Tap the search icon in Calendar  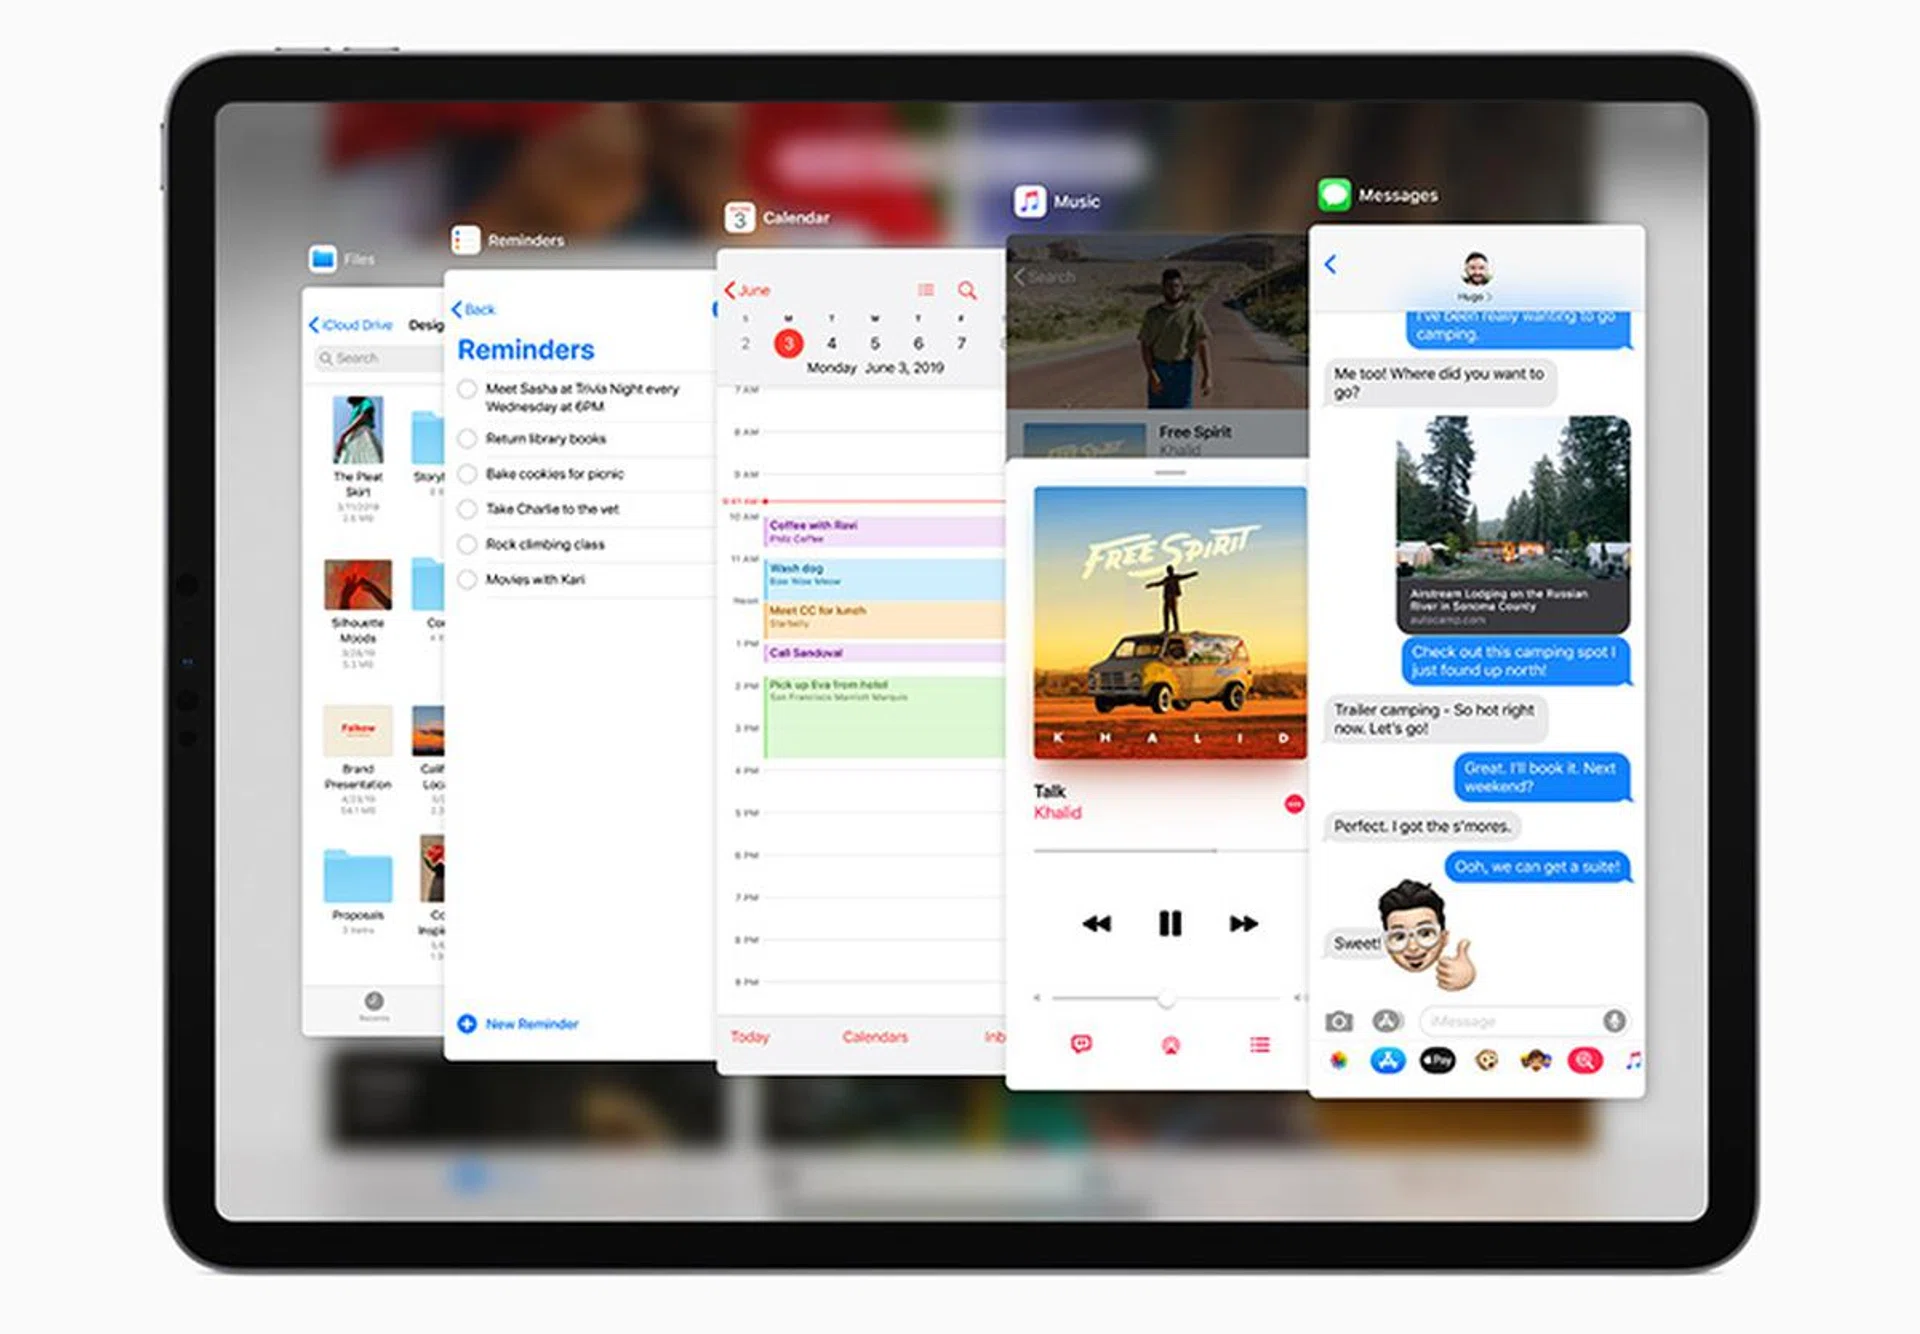pyautogui.click(x=966, y=290)
